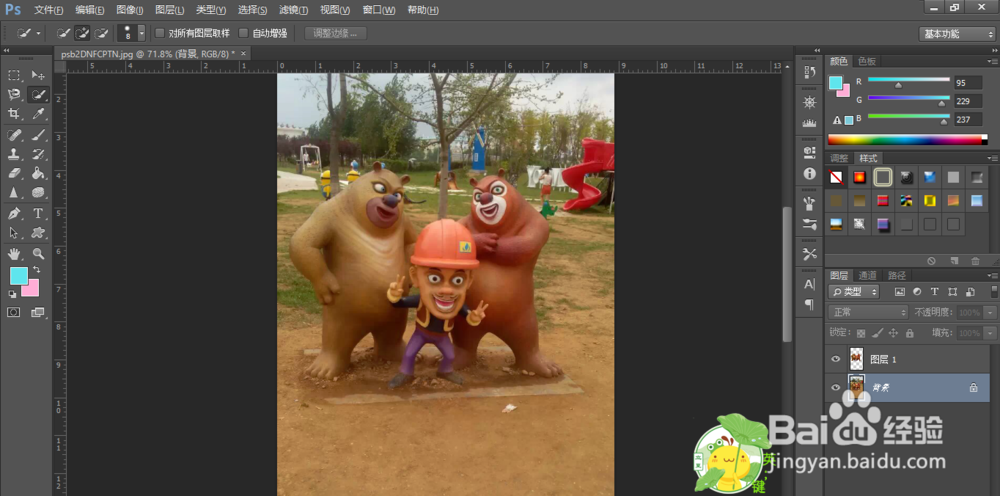Reset default foreground and background colors

tap(12, 294)
